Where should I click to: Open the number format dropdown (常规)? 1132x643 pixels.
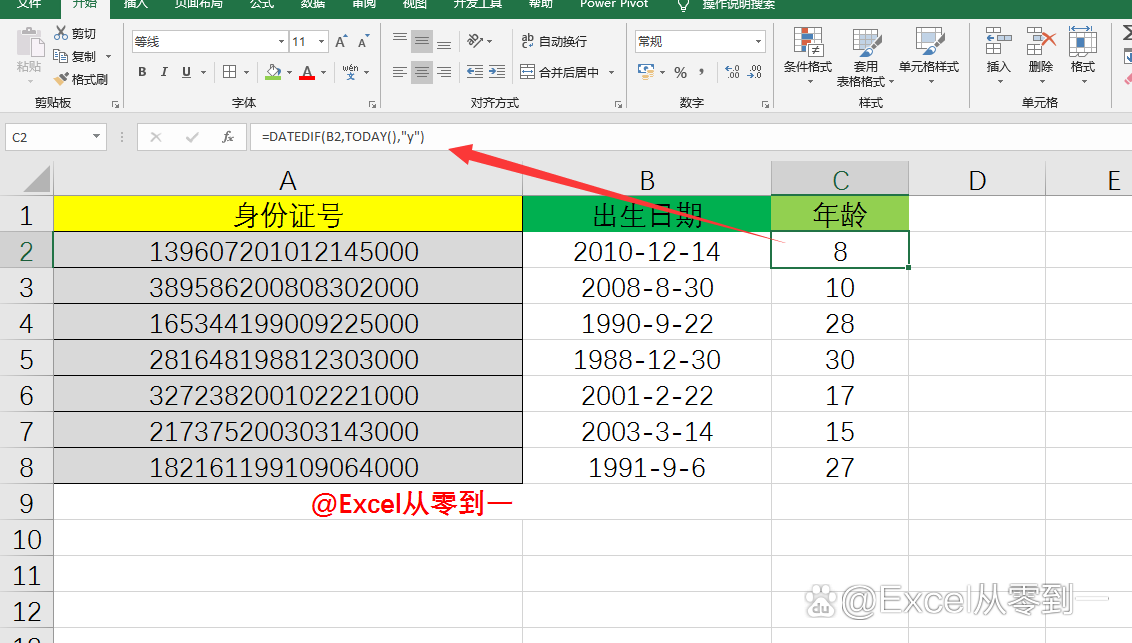[x=758, y=41]
